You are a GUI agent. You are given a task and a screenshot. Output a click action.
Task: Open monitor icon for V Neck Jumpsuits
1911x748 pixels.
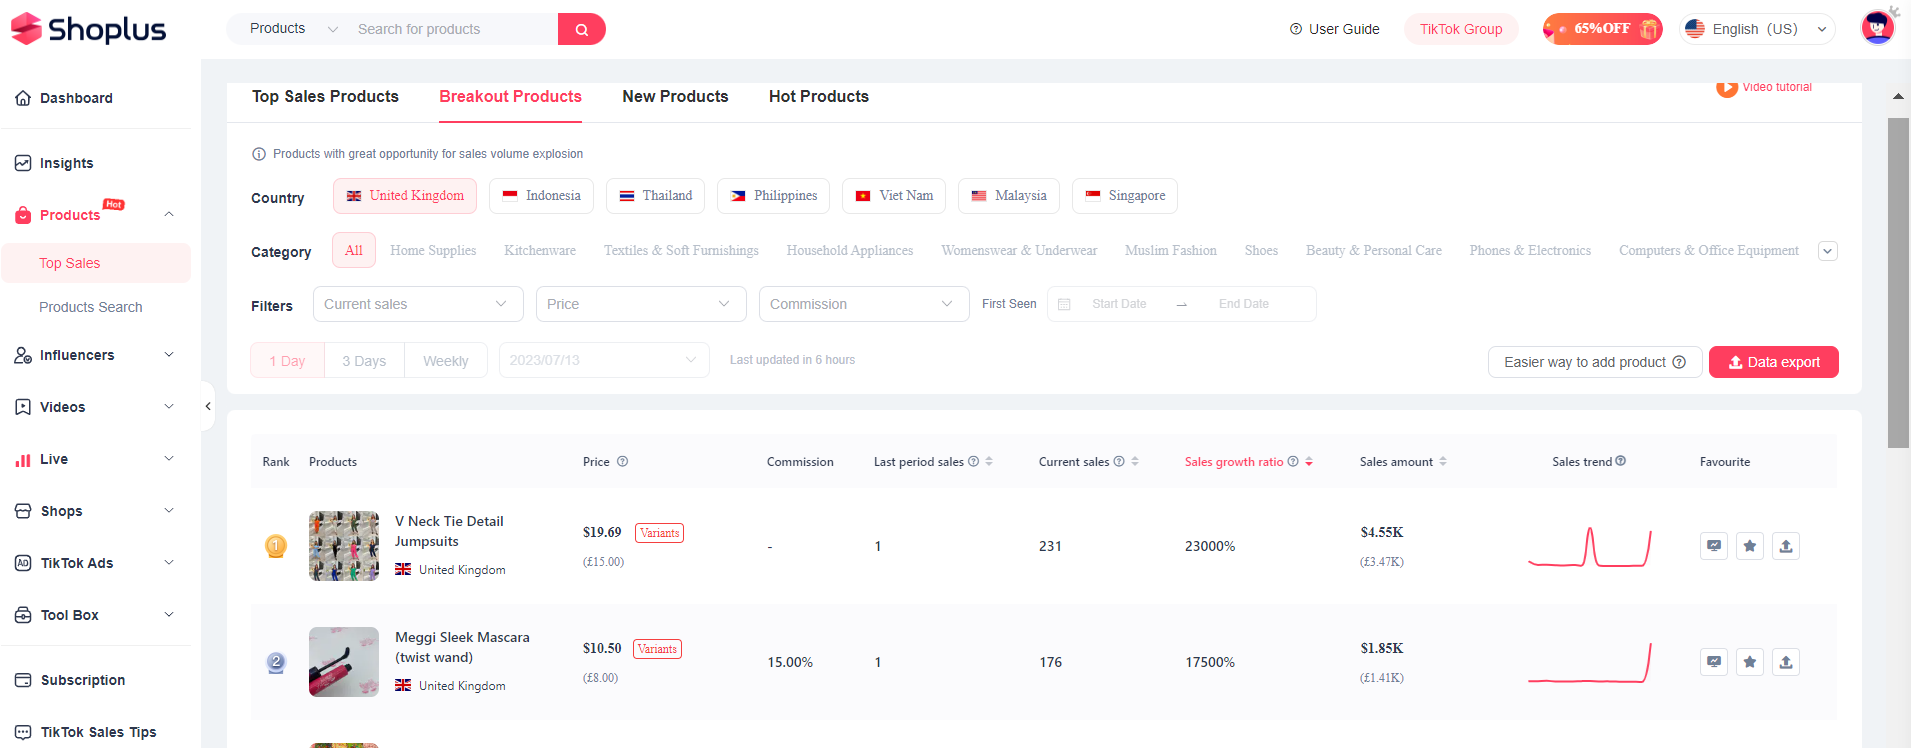(1714, 546)
